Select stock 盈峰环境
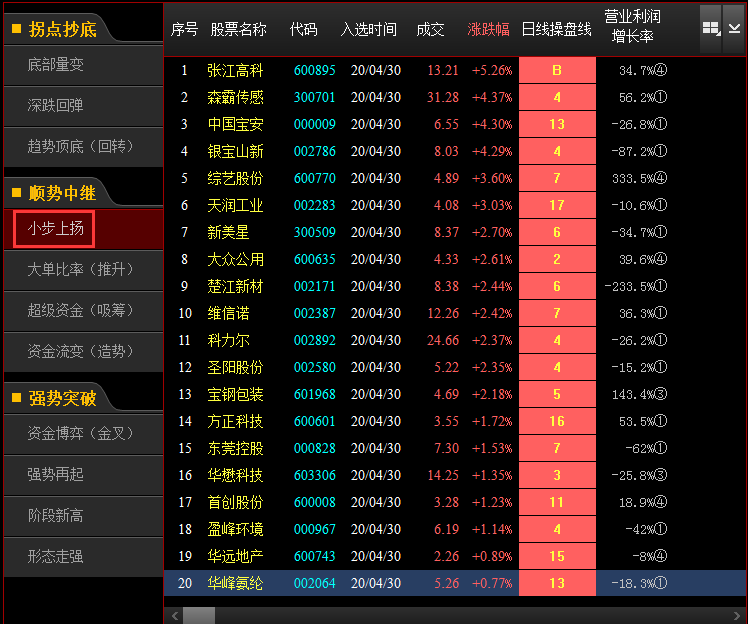 tap(235, 530)
